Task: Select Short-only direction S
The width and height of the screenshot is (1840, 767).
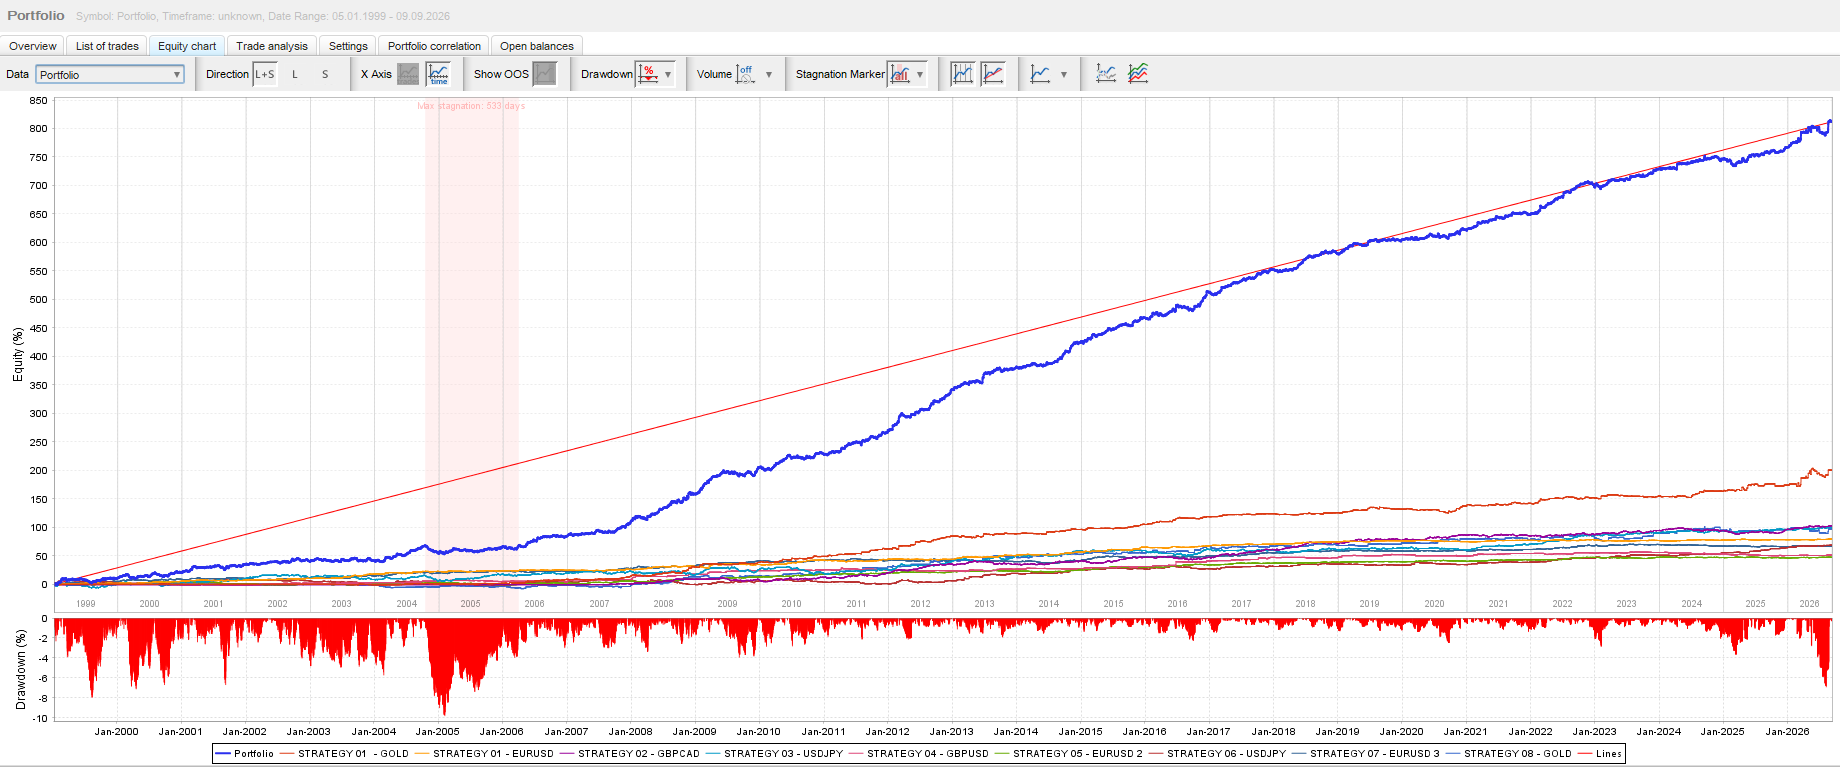Action: (x=325, y=74)
